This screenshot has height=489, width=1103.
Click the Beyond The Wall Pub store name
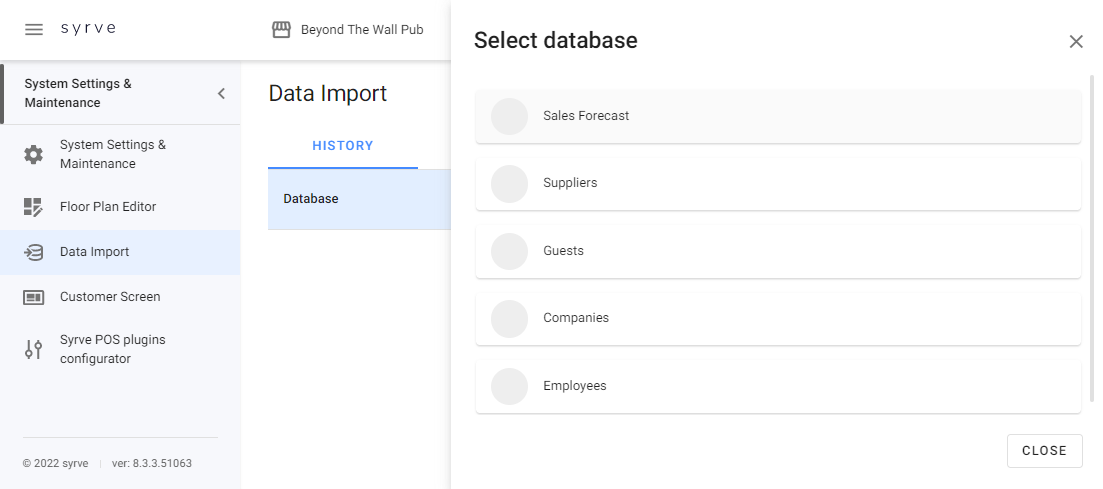362,30
